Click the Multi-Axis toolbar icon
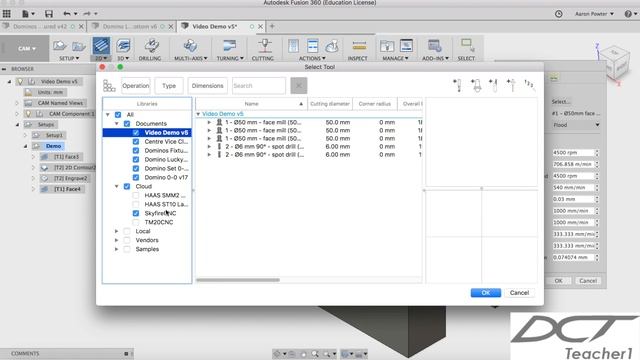The height and width of the screenshot is (360, 640). click(x=190, y=45)
